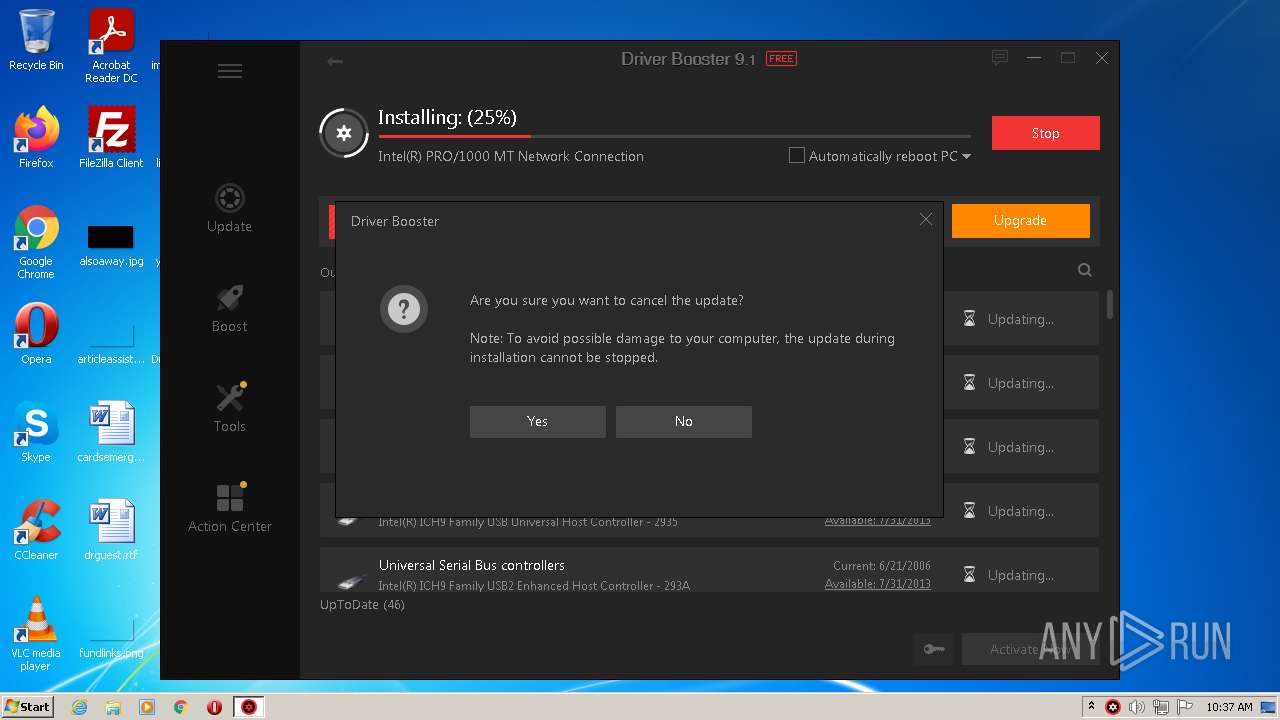This screenshot has height=720, width=1280.
Task: Click the Driver Booster tray icon
Action: click(1113, 707)
